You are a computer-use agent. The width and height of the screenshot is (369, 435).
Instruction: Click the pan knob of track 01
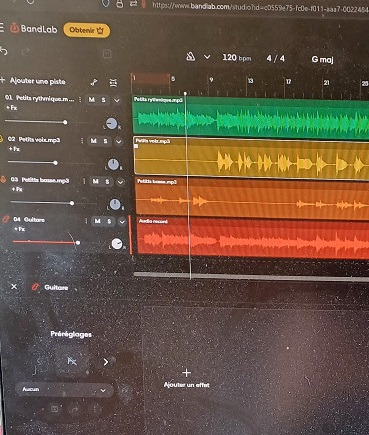coord(112,123)
